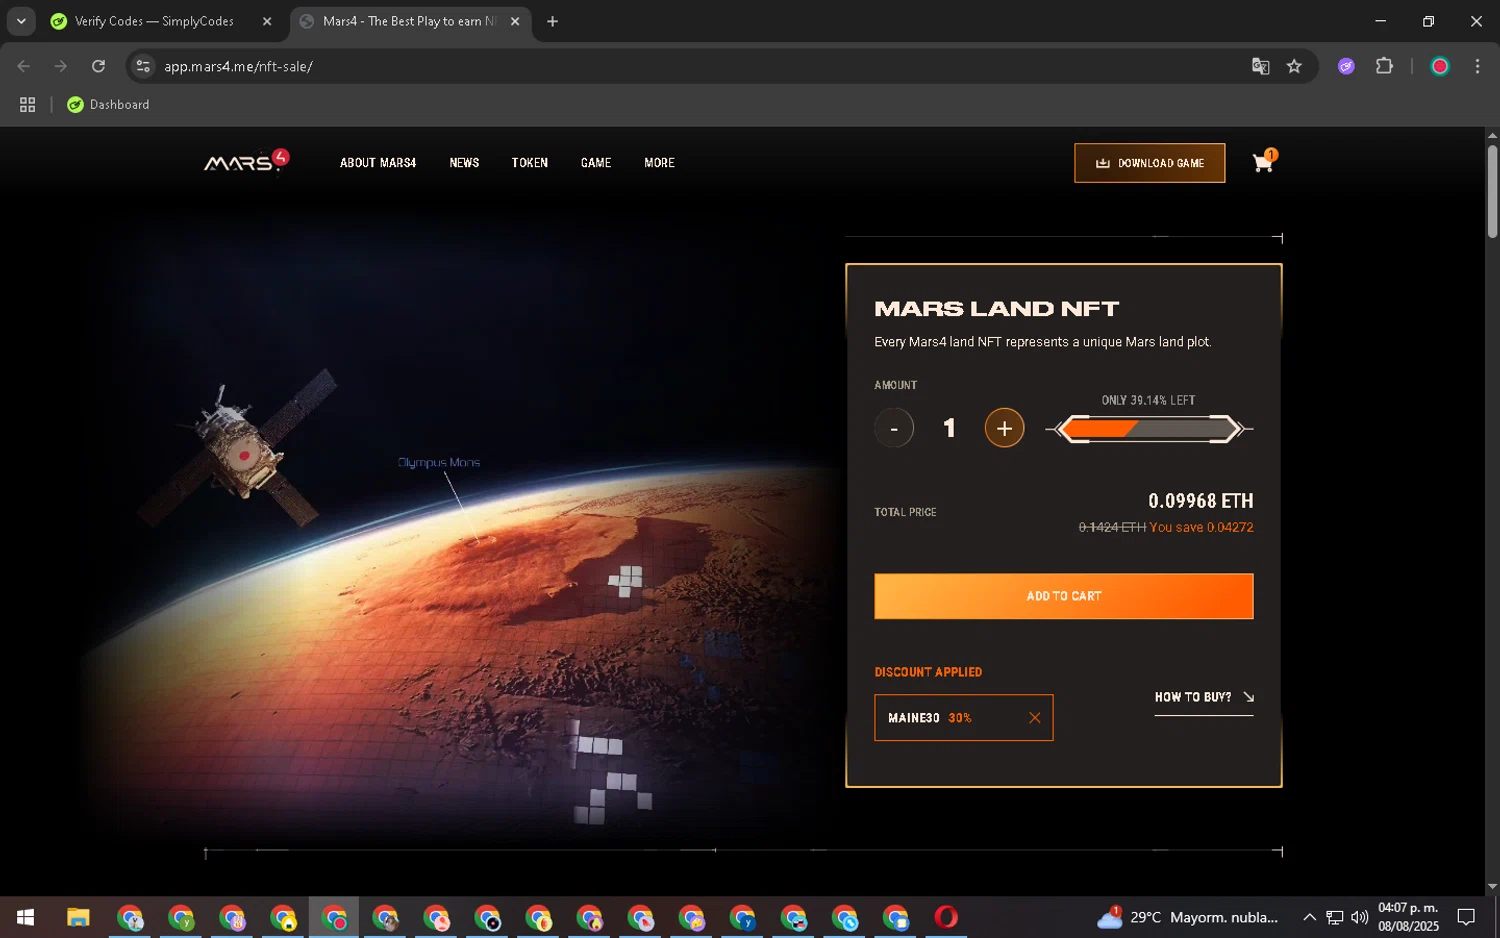Click the Olympus Mons label

point(439,462)
